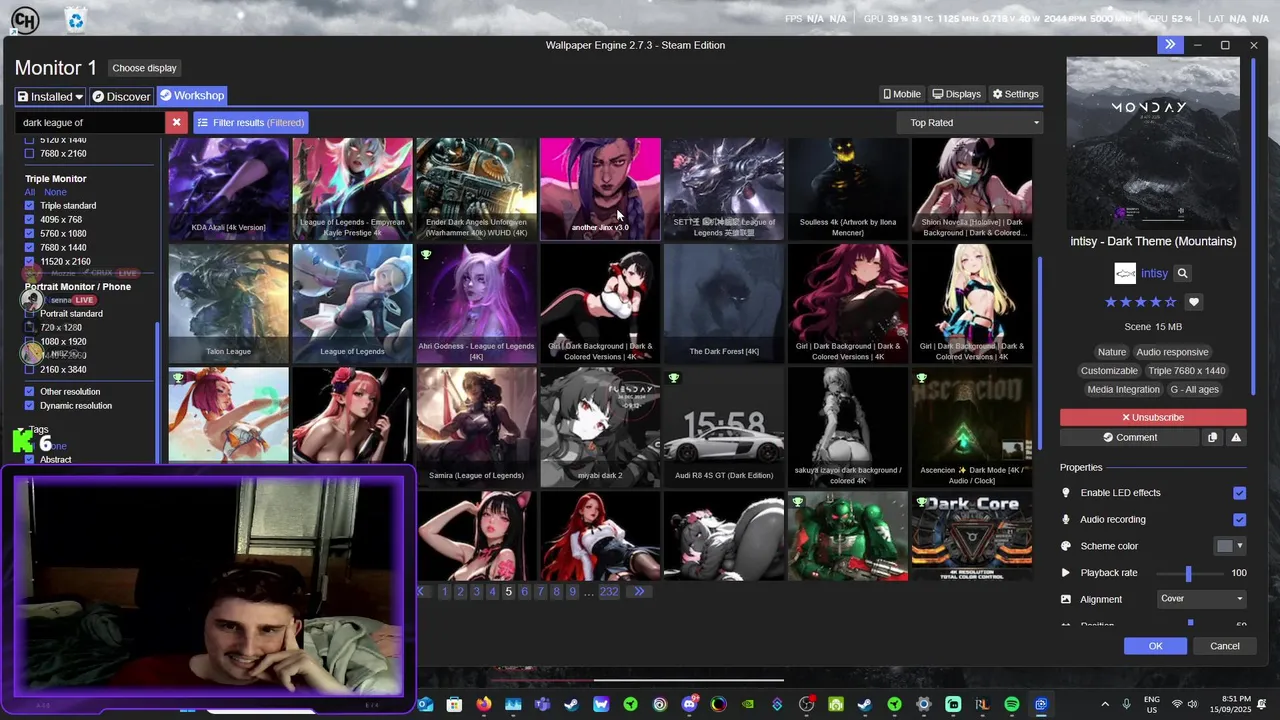Show hidden tray icons chevron
Viewport: 1280px width, 720px height.
coord(1105,704)
